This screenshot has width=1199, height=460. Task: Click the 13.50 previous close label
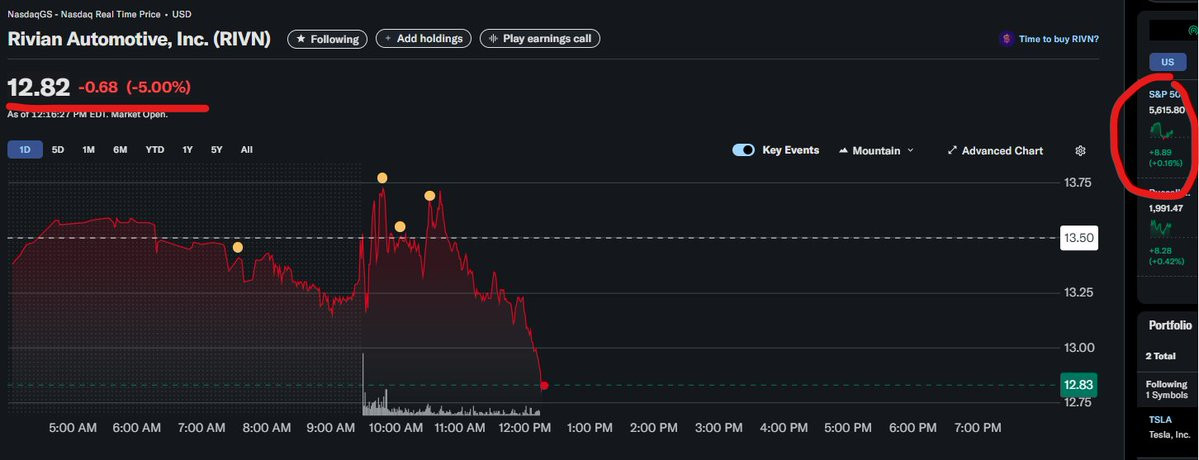click(x=1080, y=238)
